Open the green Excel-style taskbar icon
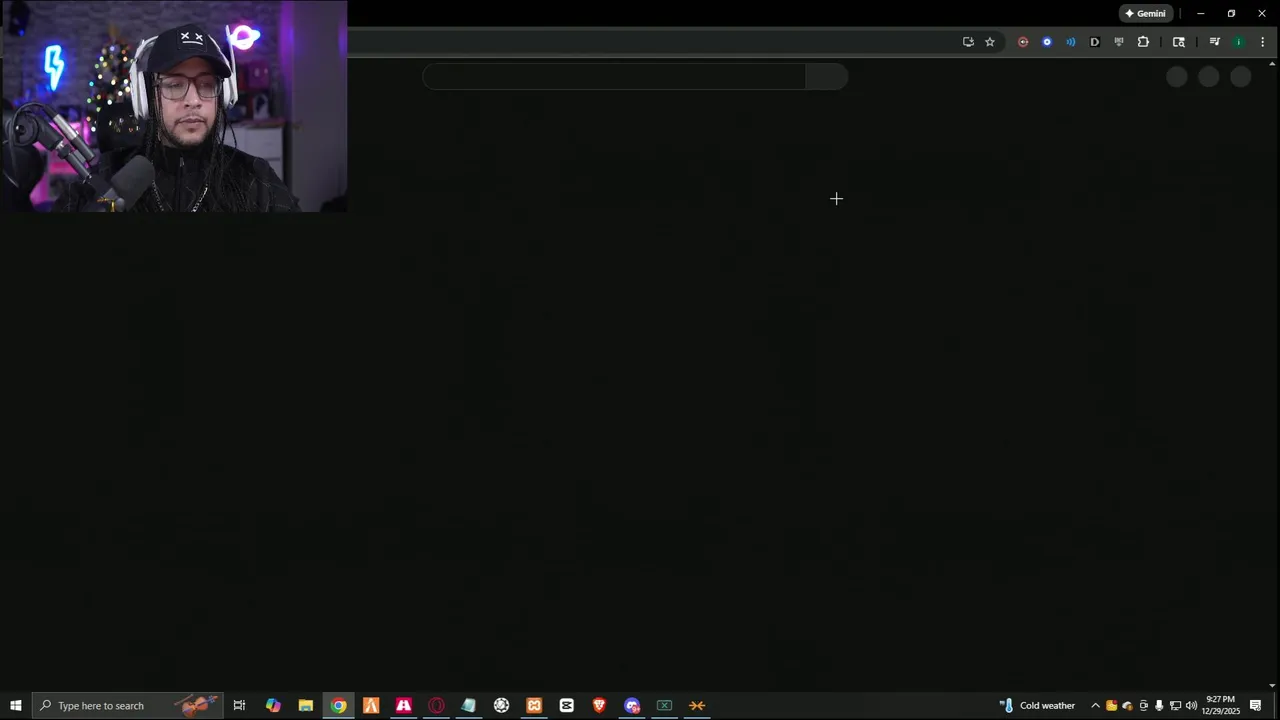This screenshot has height=720, width=1280. pyautogui.click(x=664, y=706)
